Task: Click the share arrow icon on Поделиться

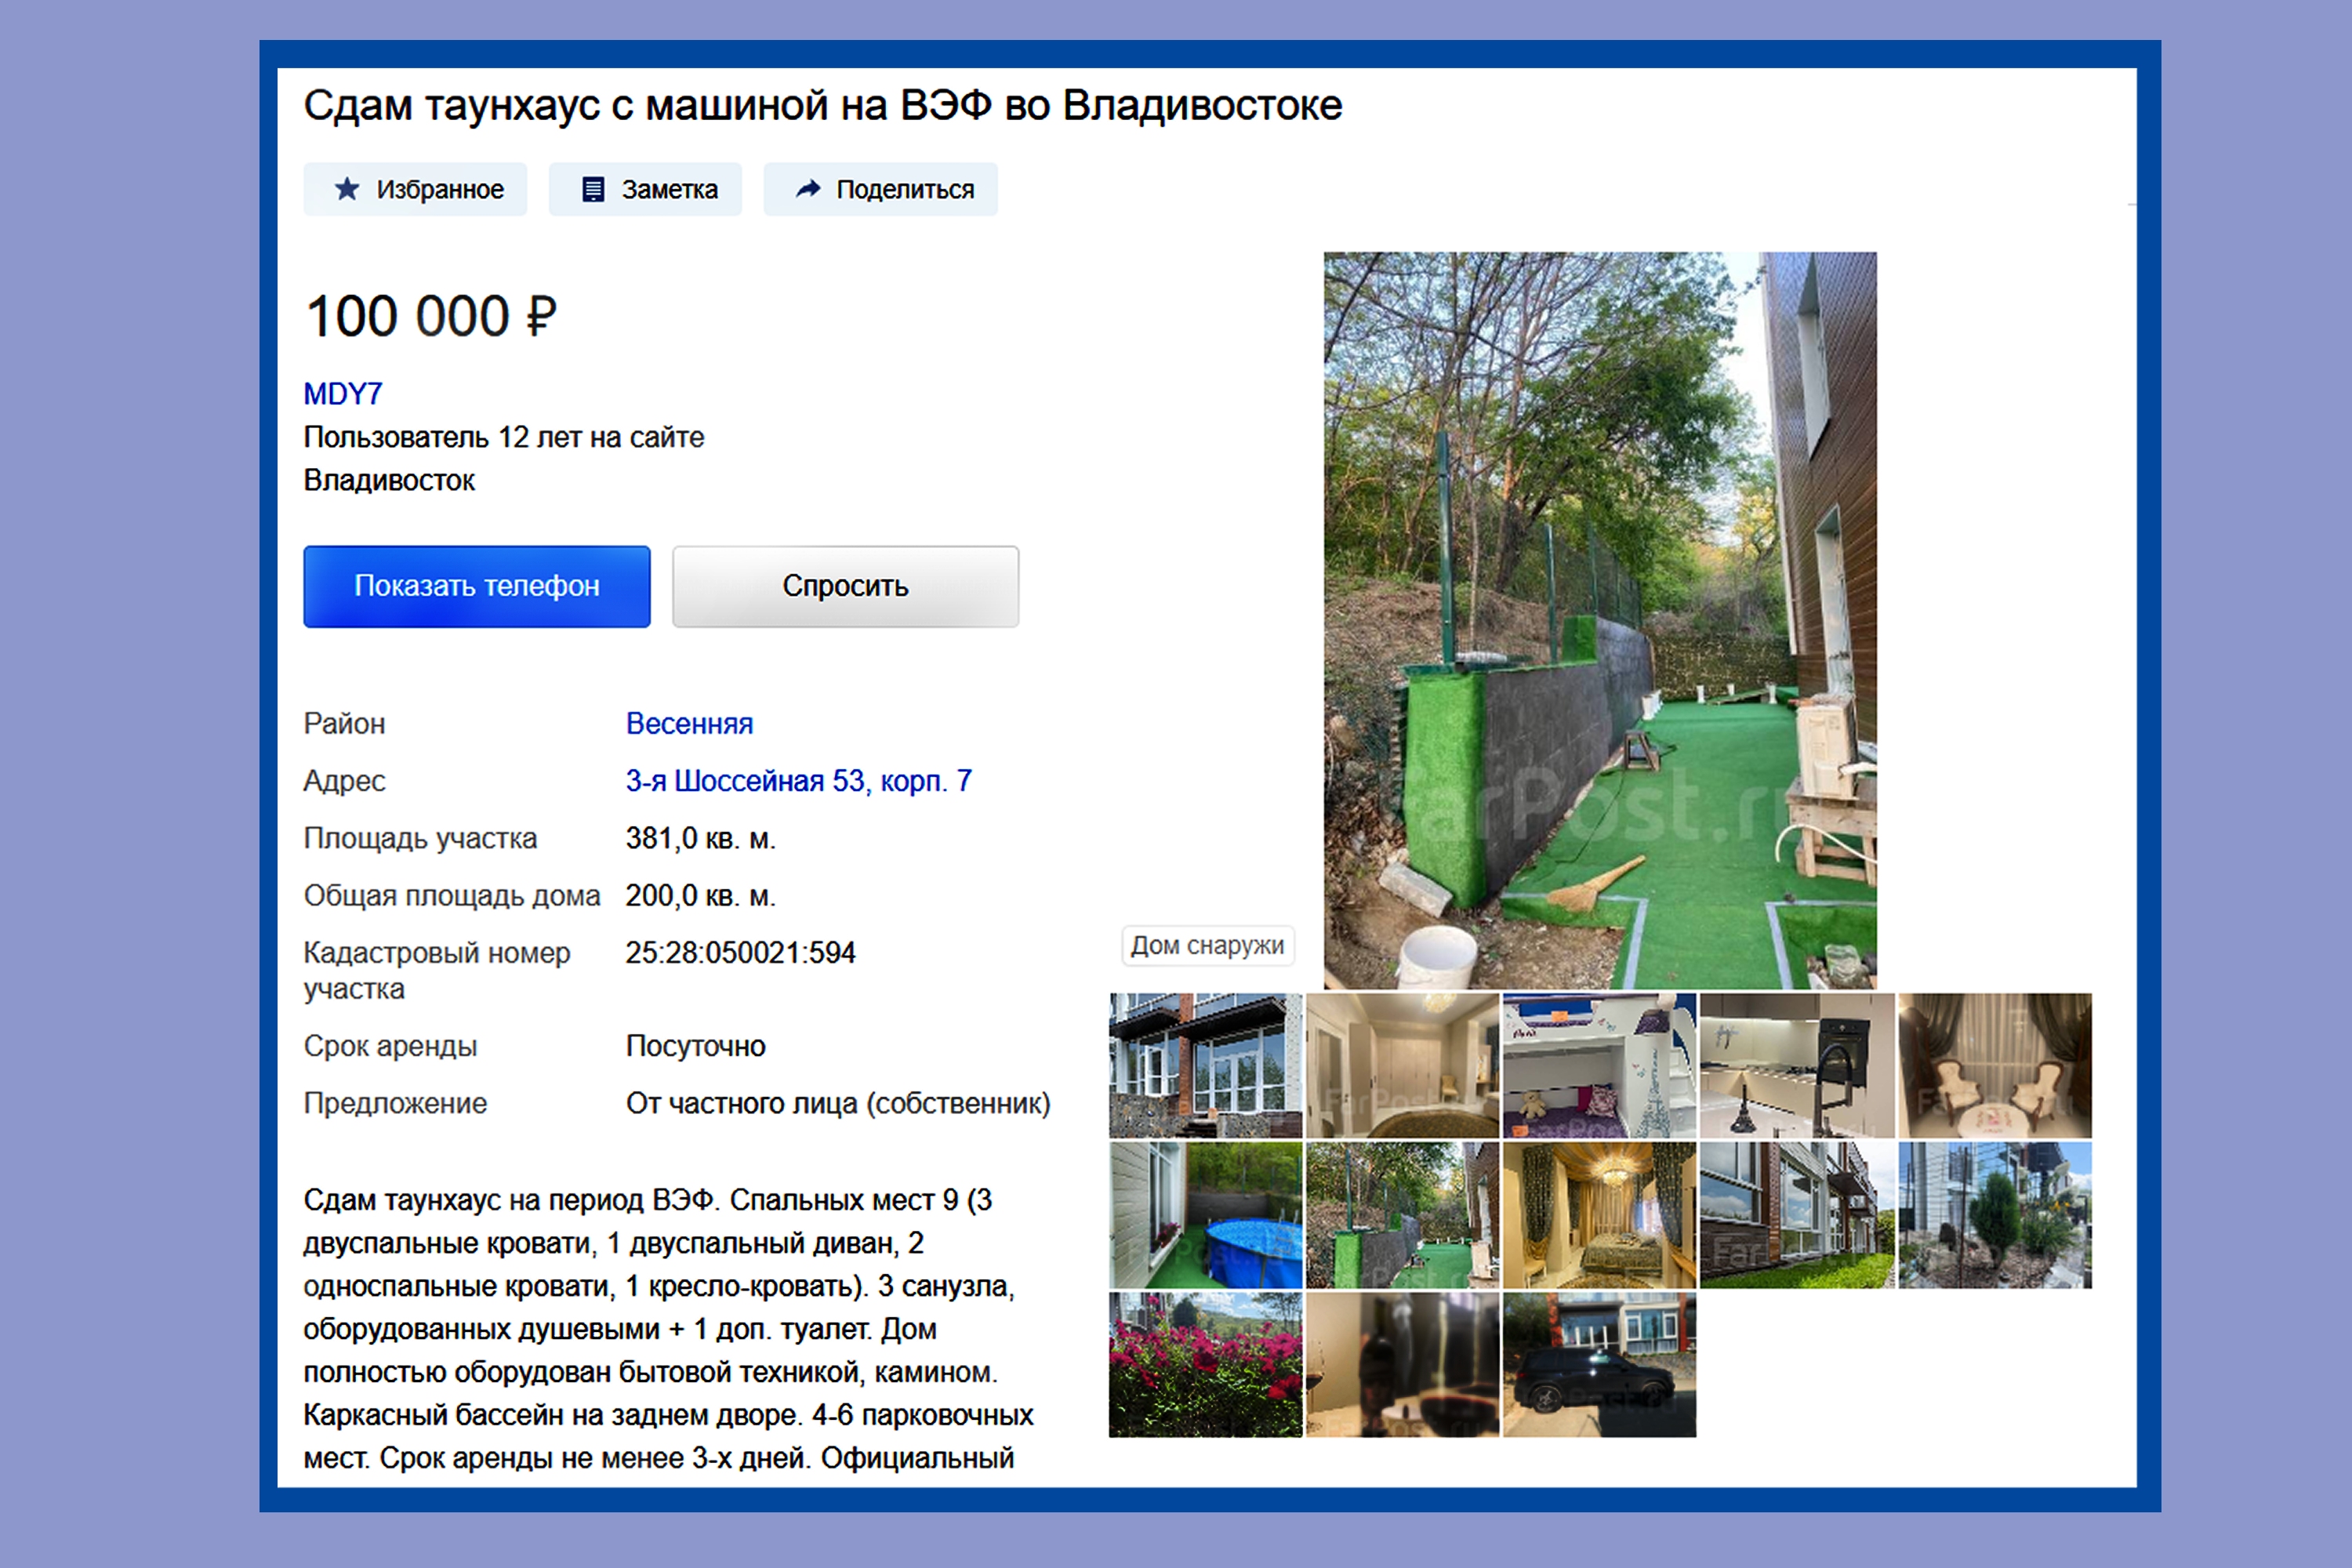Action: tap(808, 188)
